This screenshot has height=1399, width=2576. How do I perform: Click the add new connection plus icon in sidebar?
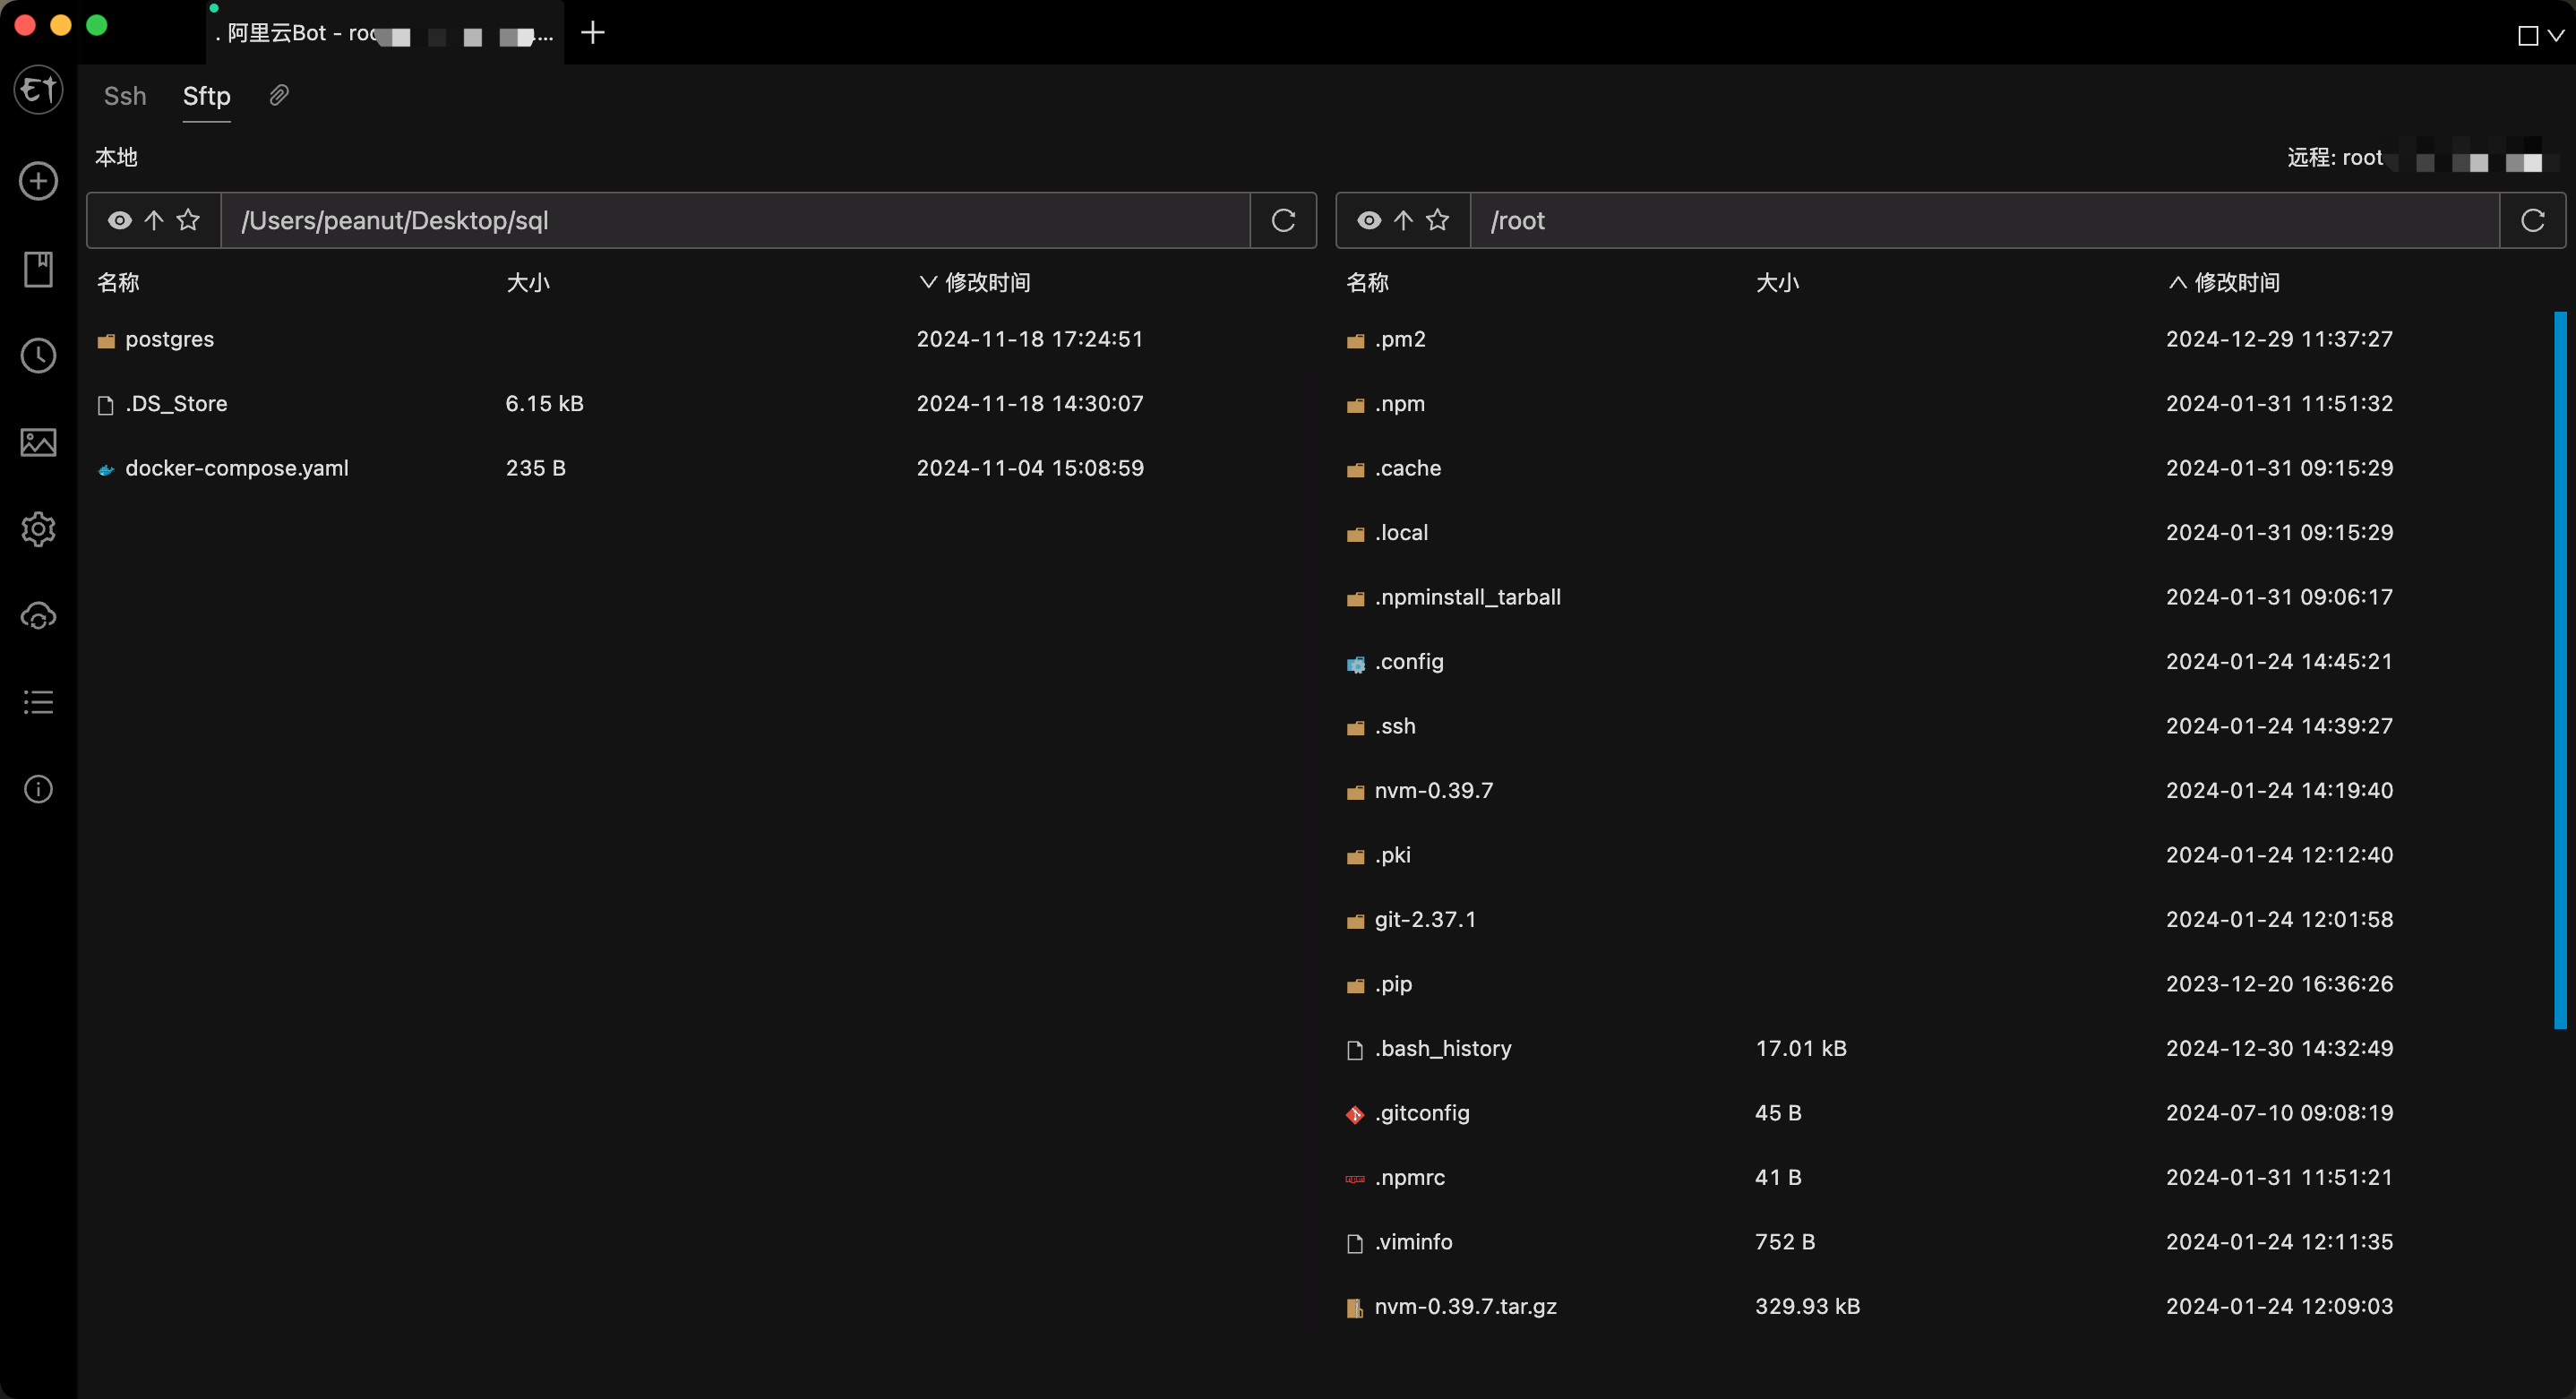pos(38,181)
